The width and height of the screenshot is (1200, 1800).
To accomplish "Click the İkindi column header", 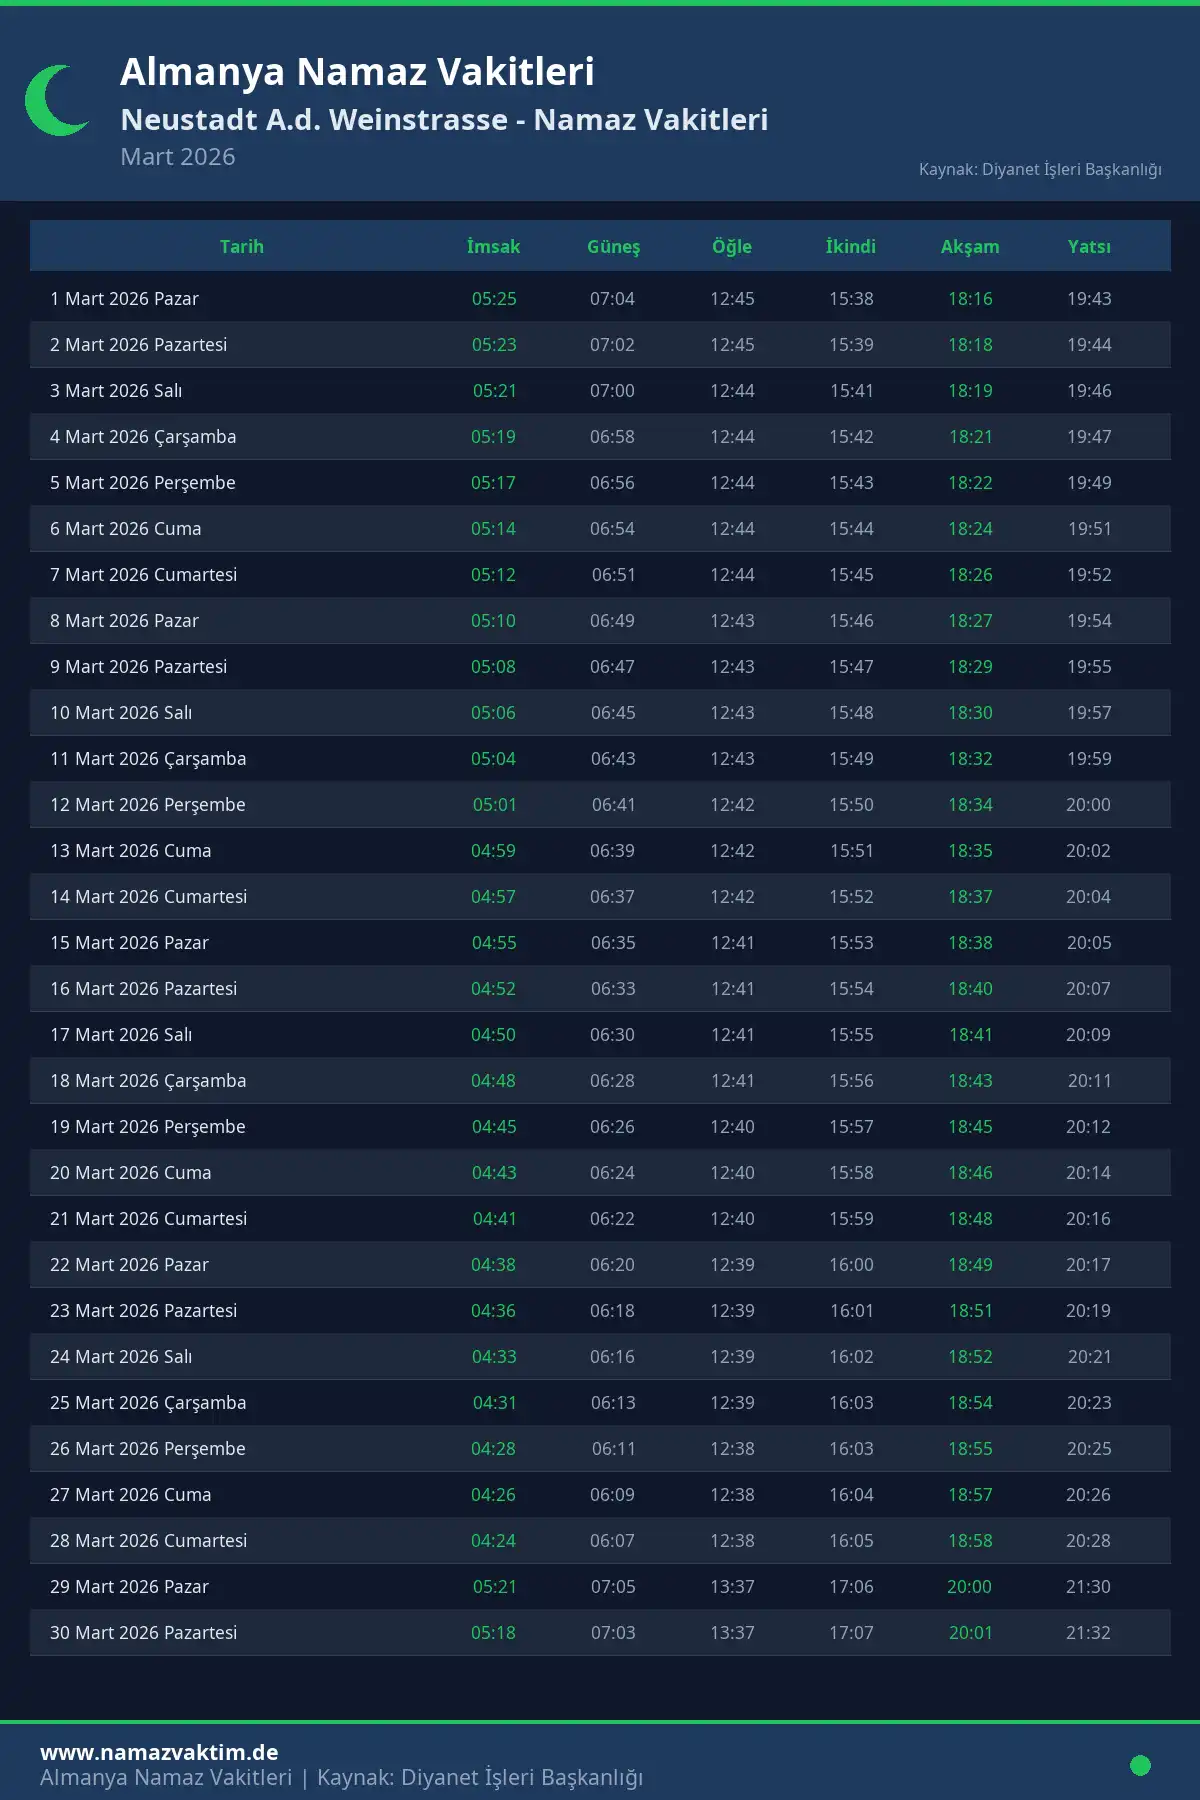I will (x=851, y=247).
